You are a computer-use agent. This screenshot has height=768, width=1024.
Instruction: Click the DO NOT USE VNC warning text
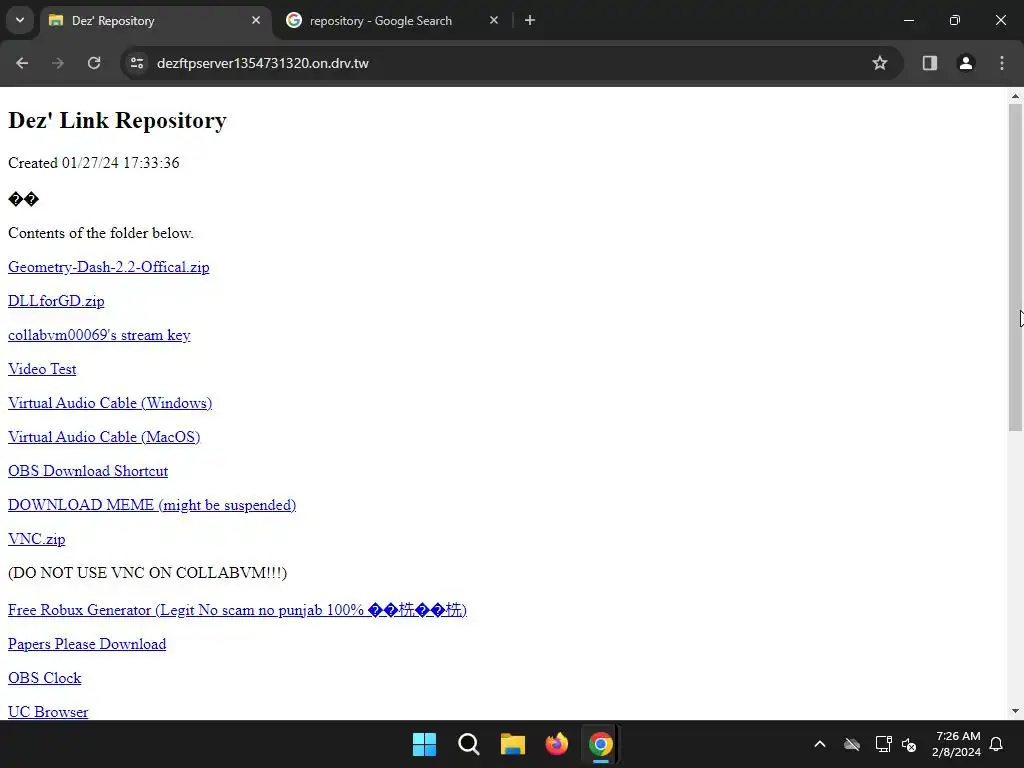coord(148,573)
